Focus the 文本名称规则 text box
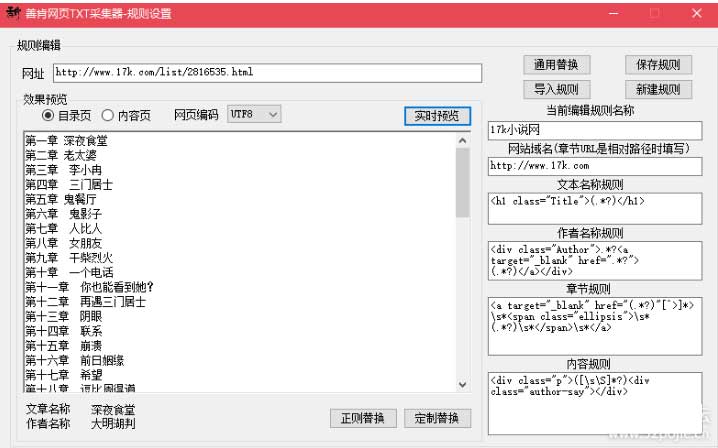718x448 pixels. tap(595, 209)
